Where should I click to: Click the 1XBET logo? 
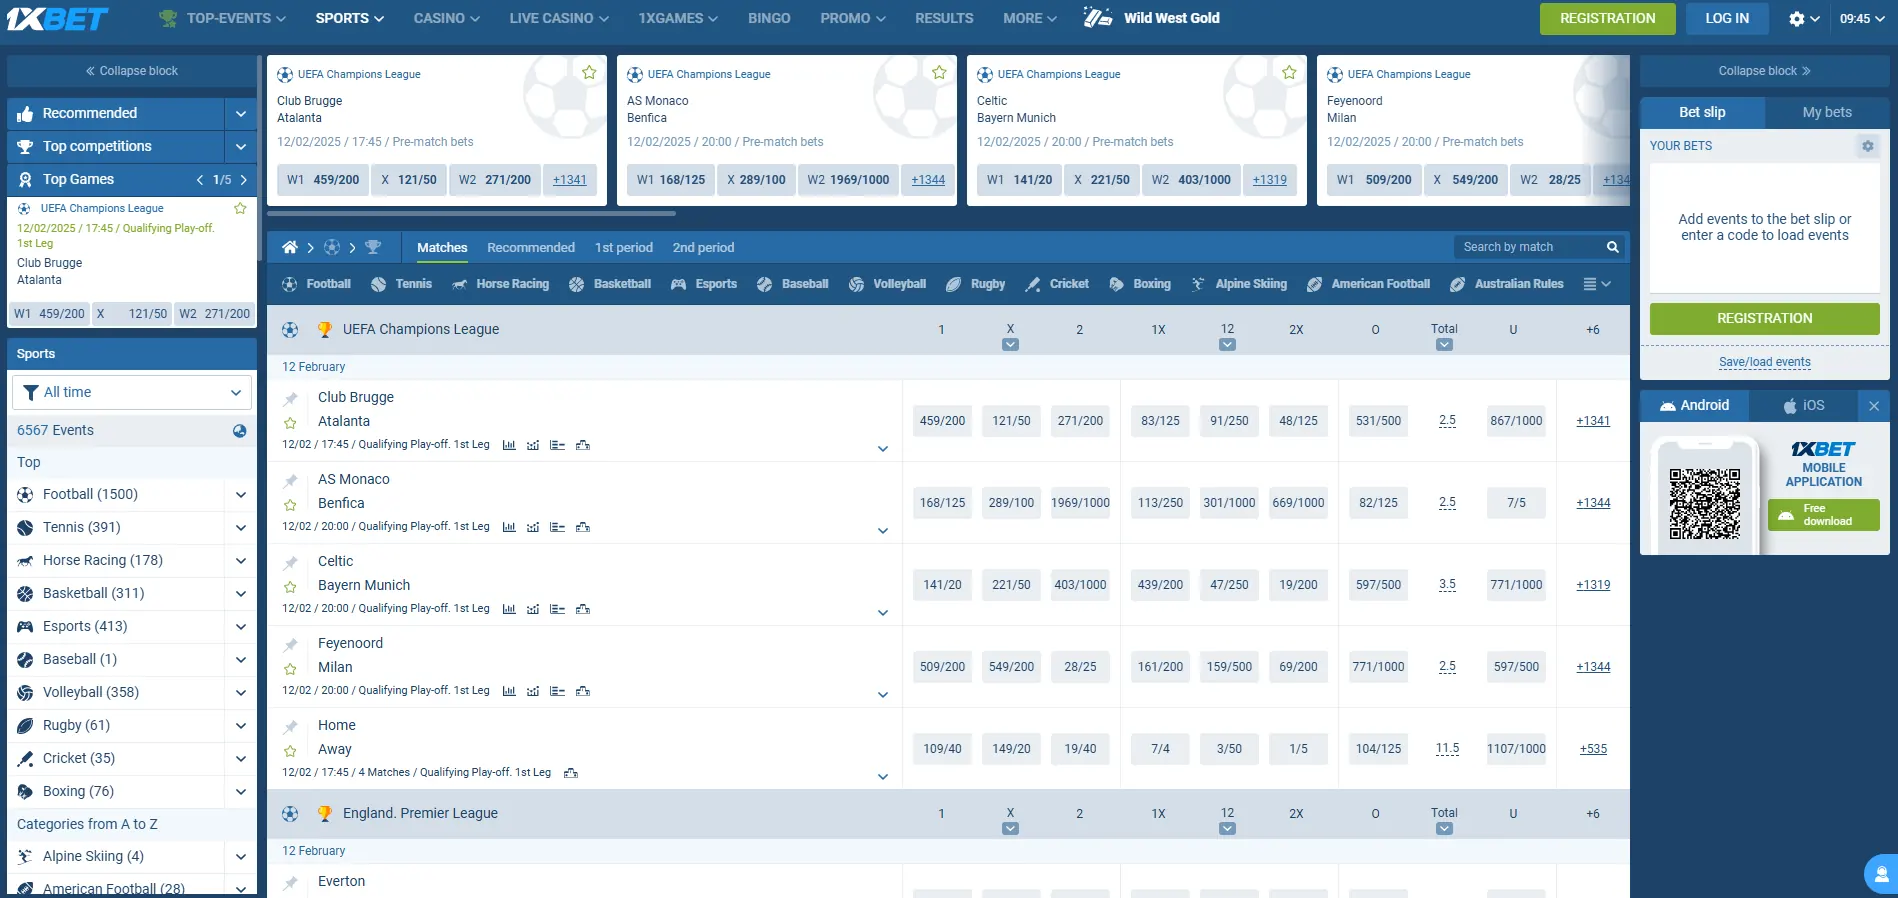tap(57, 18)
